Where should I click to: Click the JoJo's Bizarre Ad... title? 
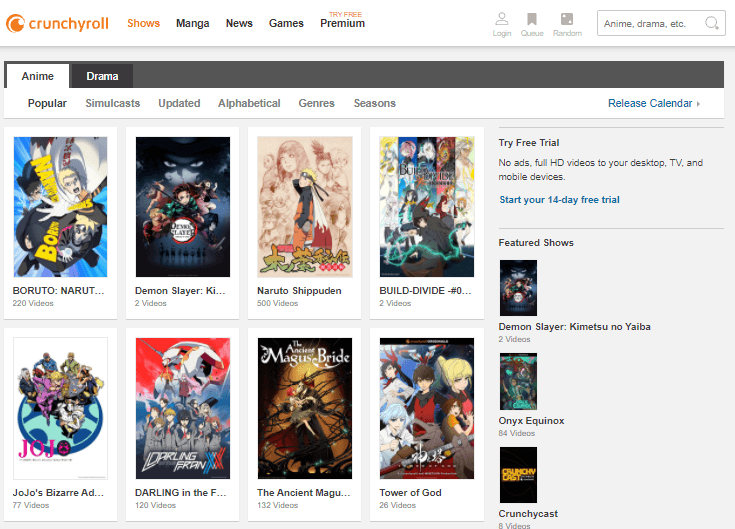(58, 492)
